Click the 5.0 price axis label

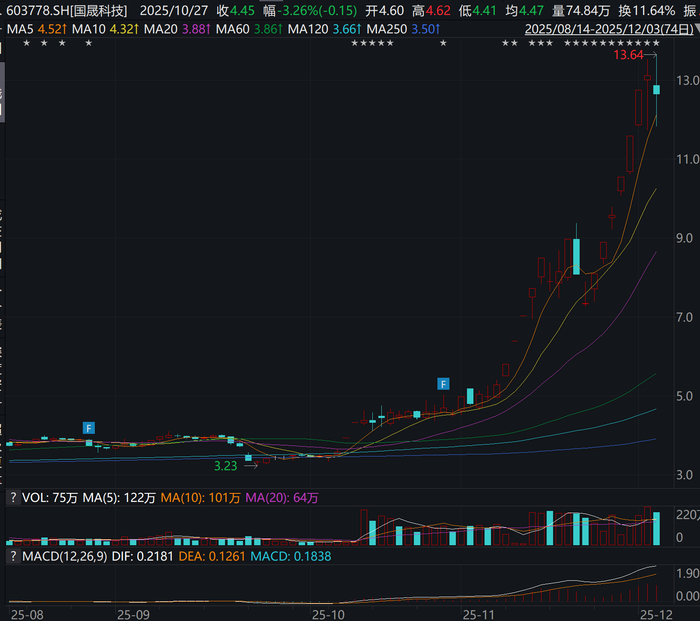(684, 396)
